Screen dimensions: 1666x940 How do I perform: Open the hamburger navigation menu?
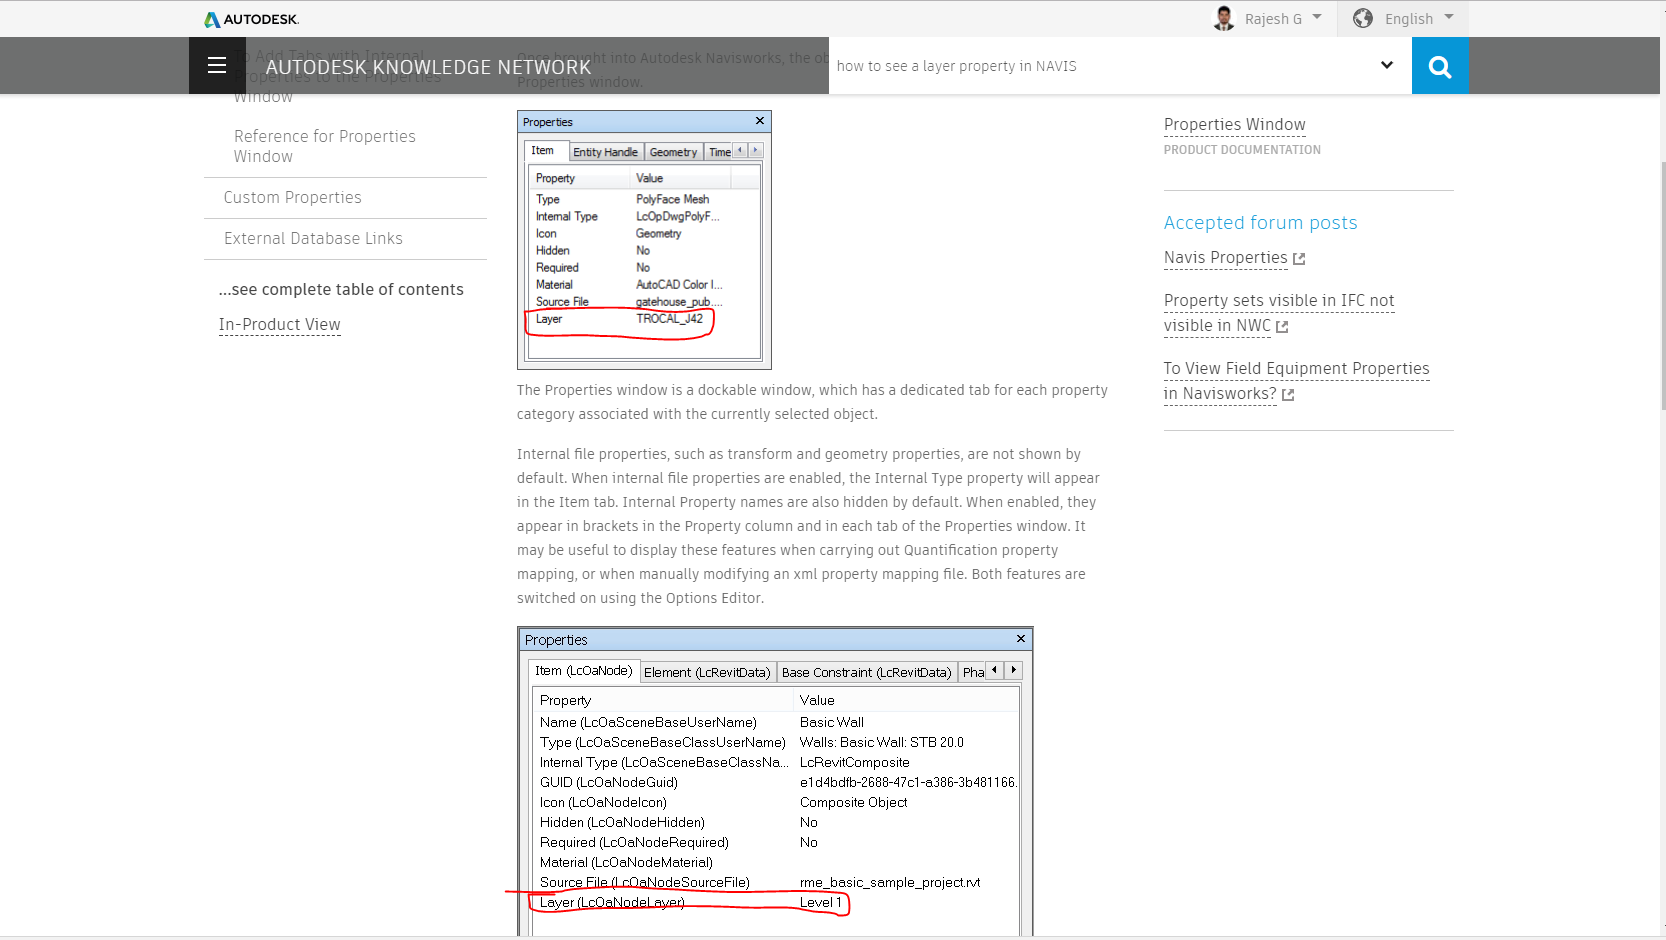click(x=216, y=65)
